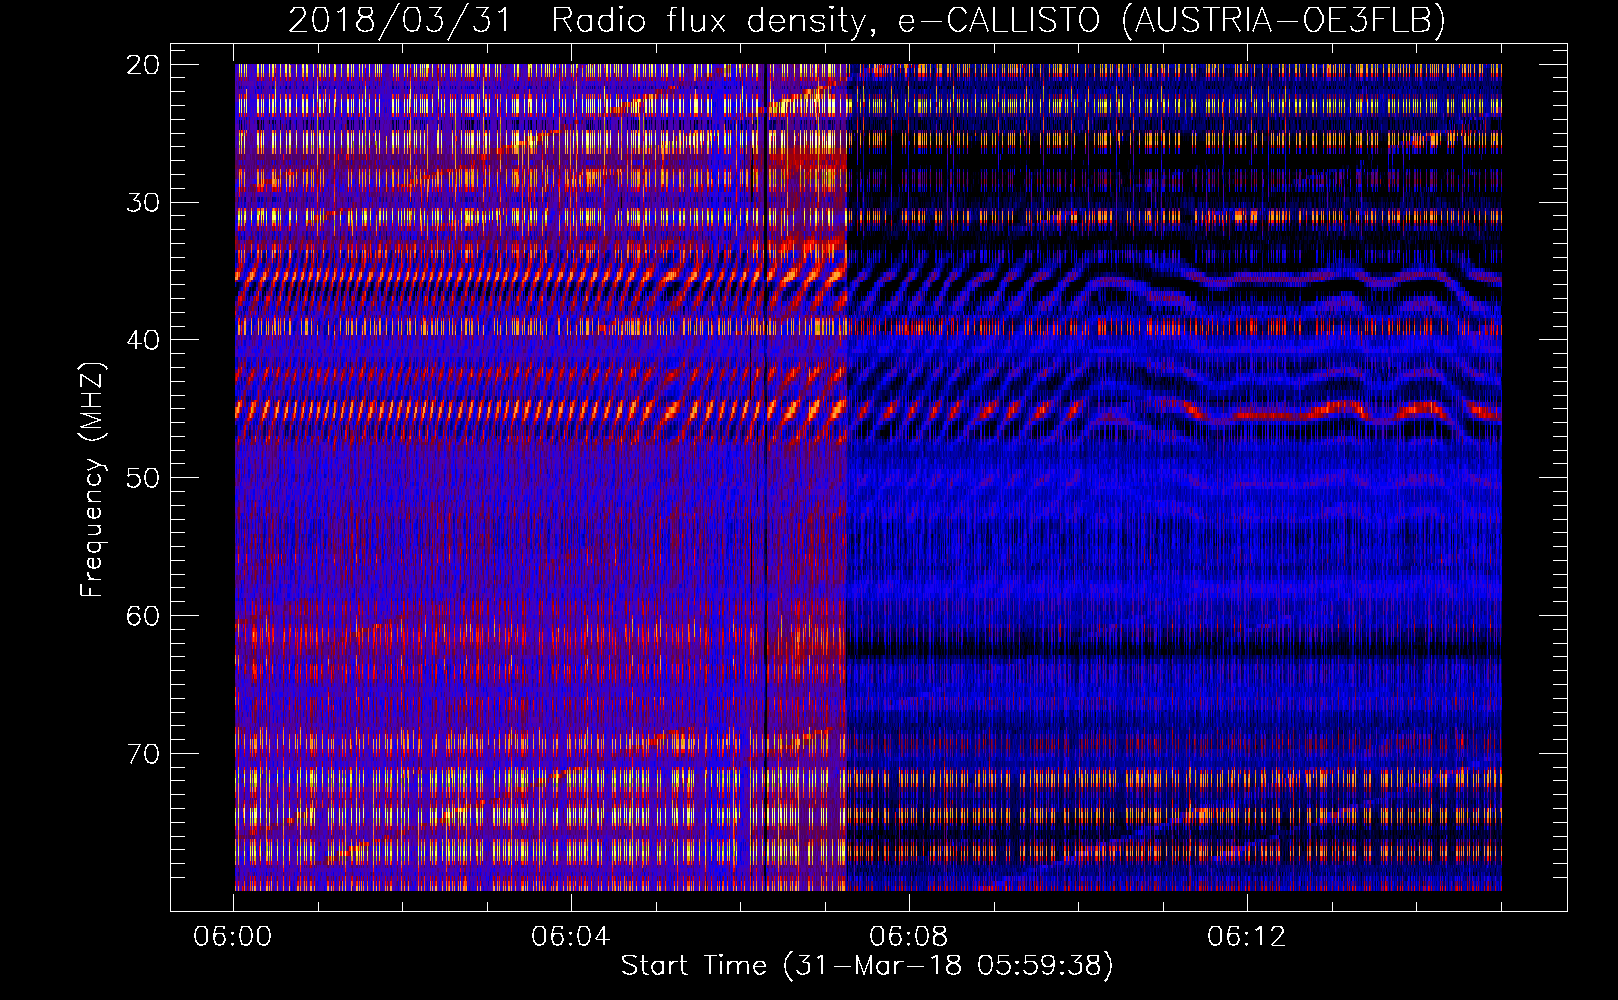Select the 06:04 time tick label
The image size is (1618, 1000).
point(570,937)
